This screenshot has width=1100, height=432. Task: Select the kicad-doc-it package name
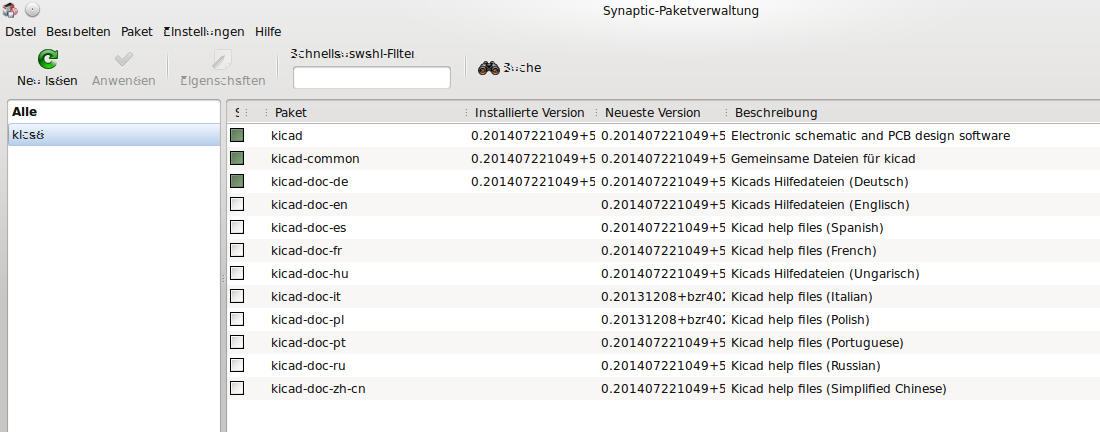[306, 297]
